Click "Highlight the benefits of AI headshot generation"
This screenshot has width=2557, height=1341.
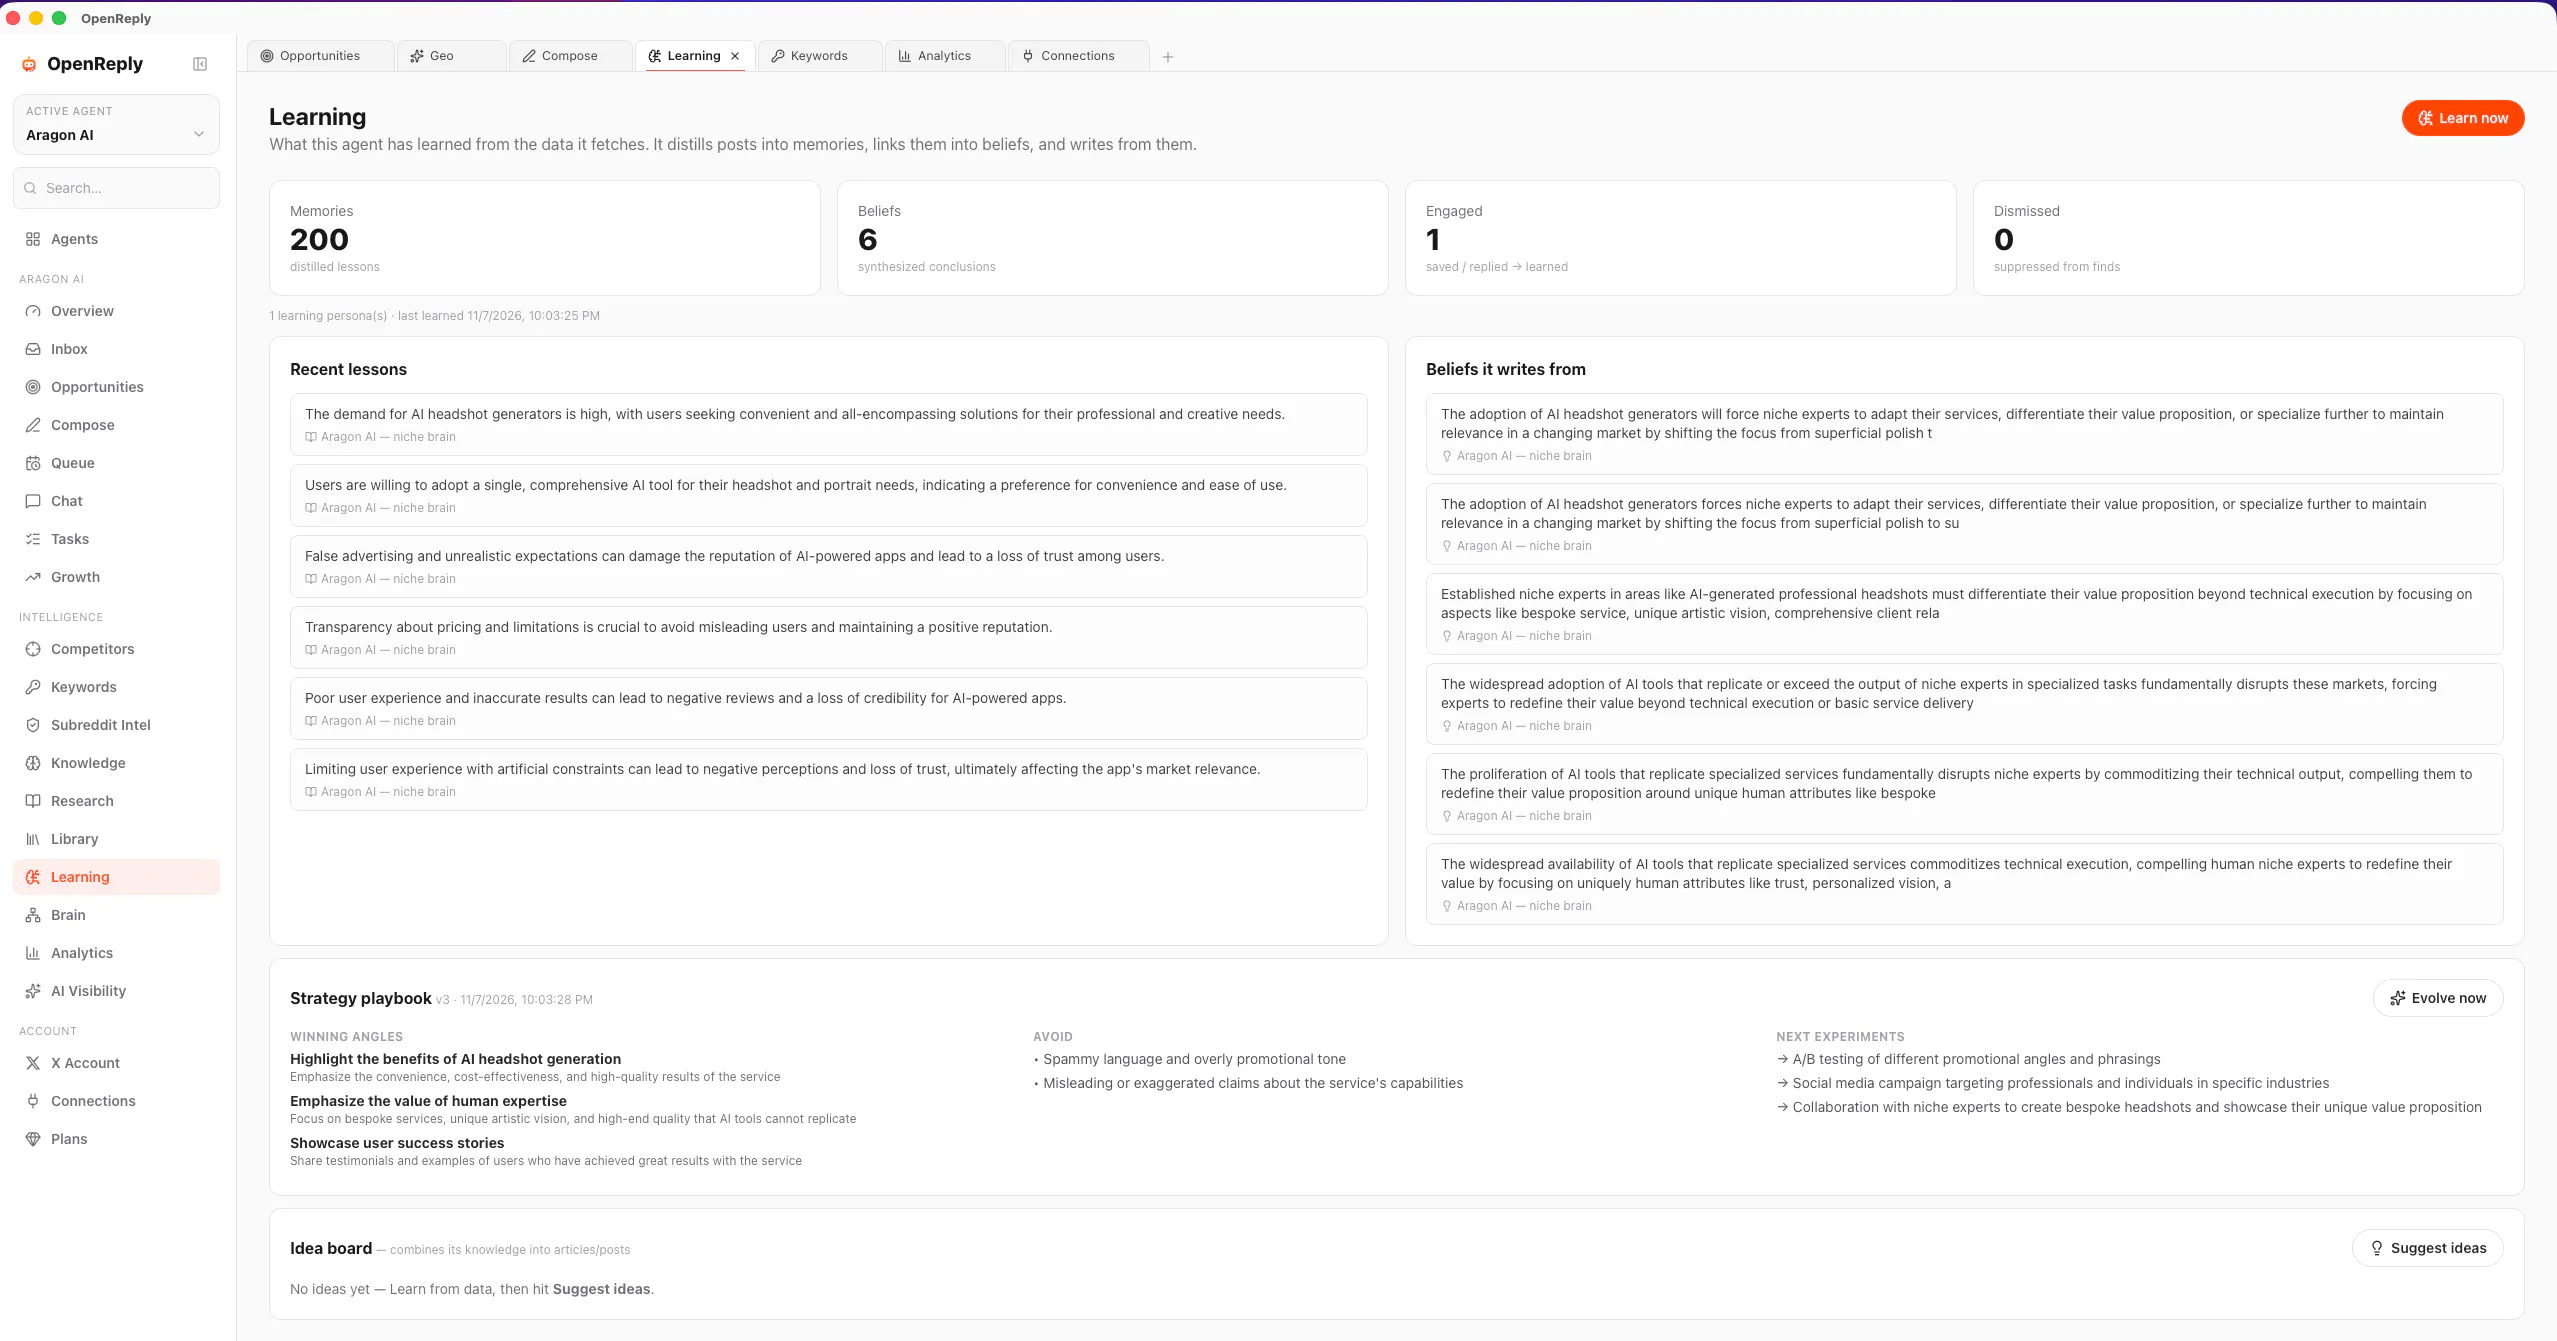pos(455,1059)
